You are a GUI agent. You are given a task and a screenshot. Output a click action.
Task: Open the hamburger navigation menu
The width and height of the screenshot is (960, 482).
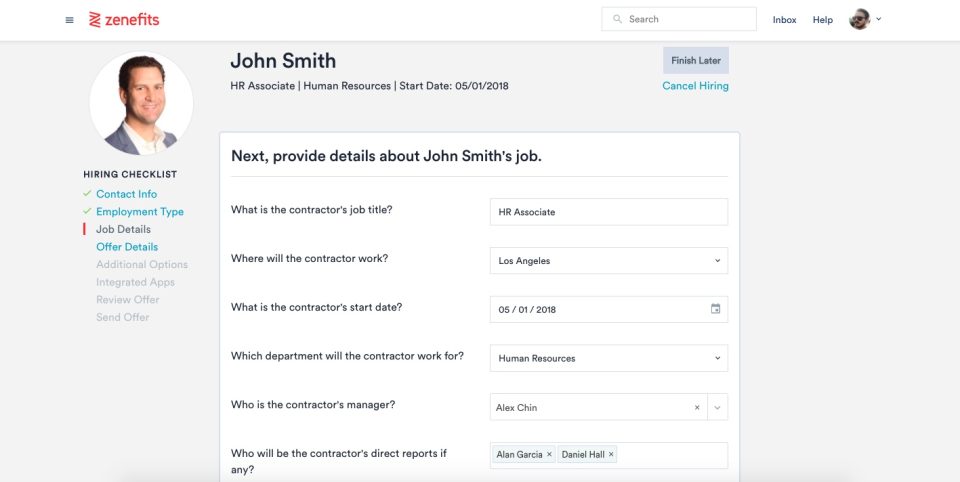coord(69,20)
